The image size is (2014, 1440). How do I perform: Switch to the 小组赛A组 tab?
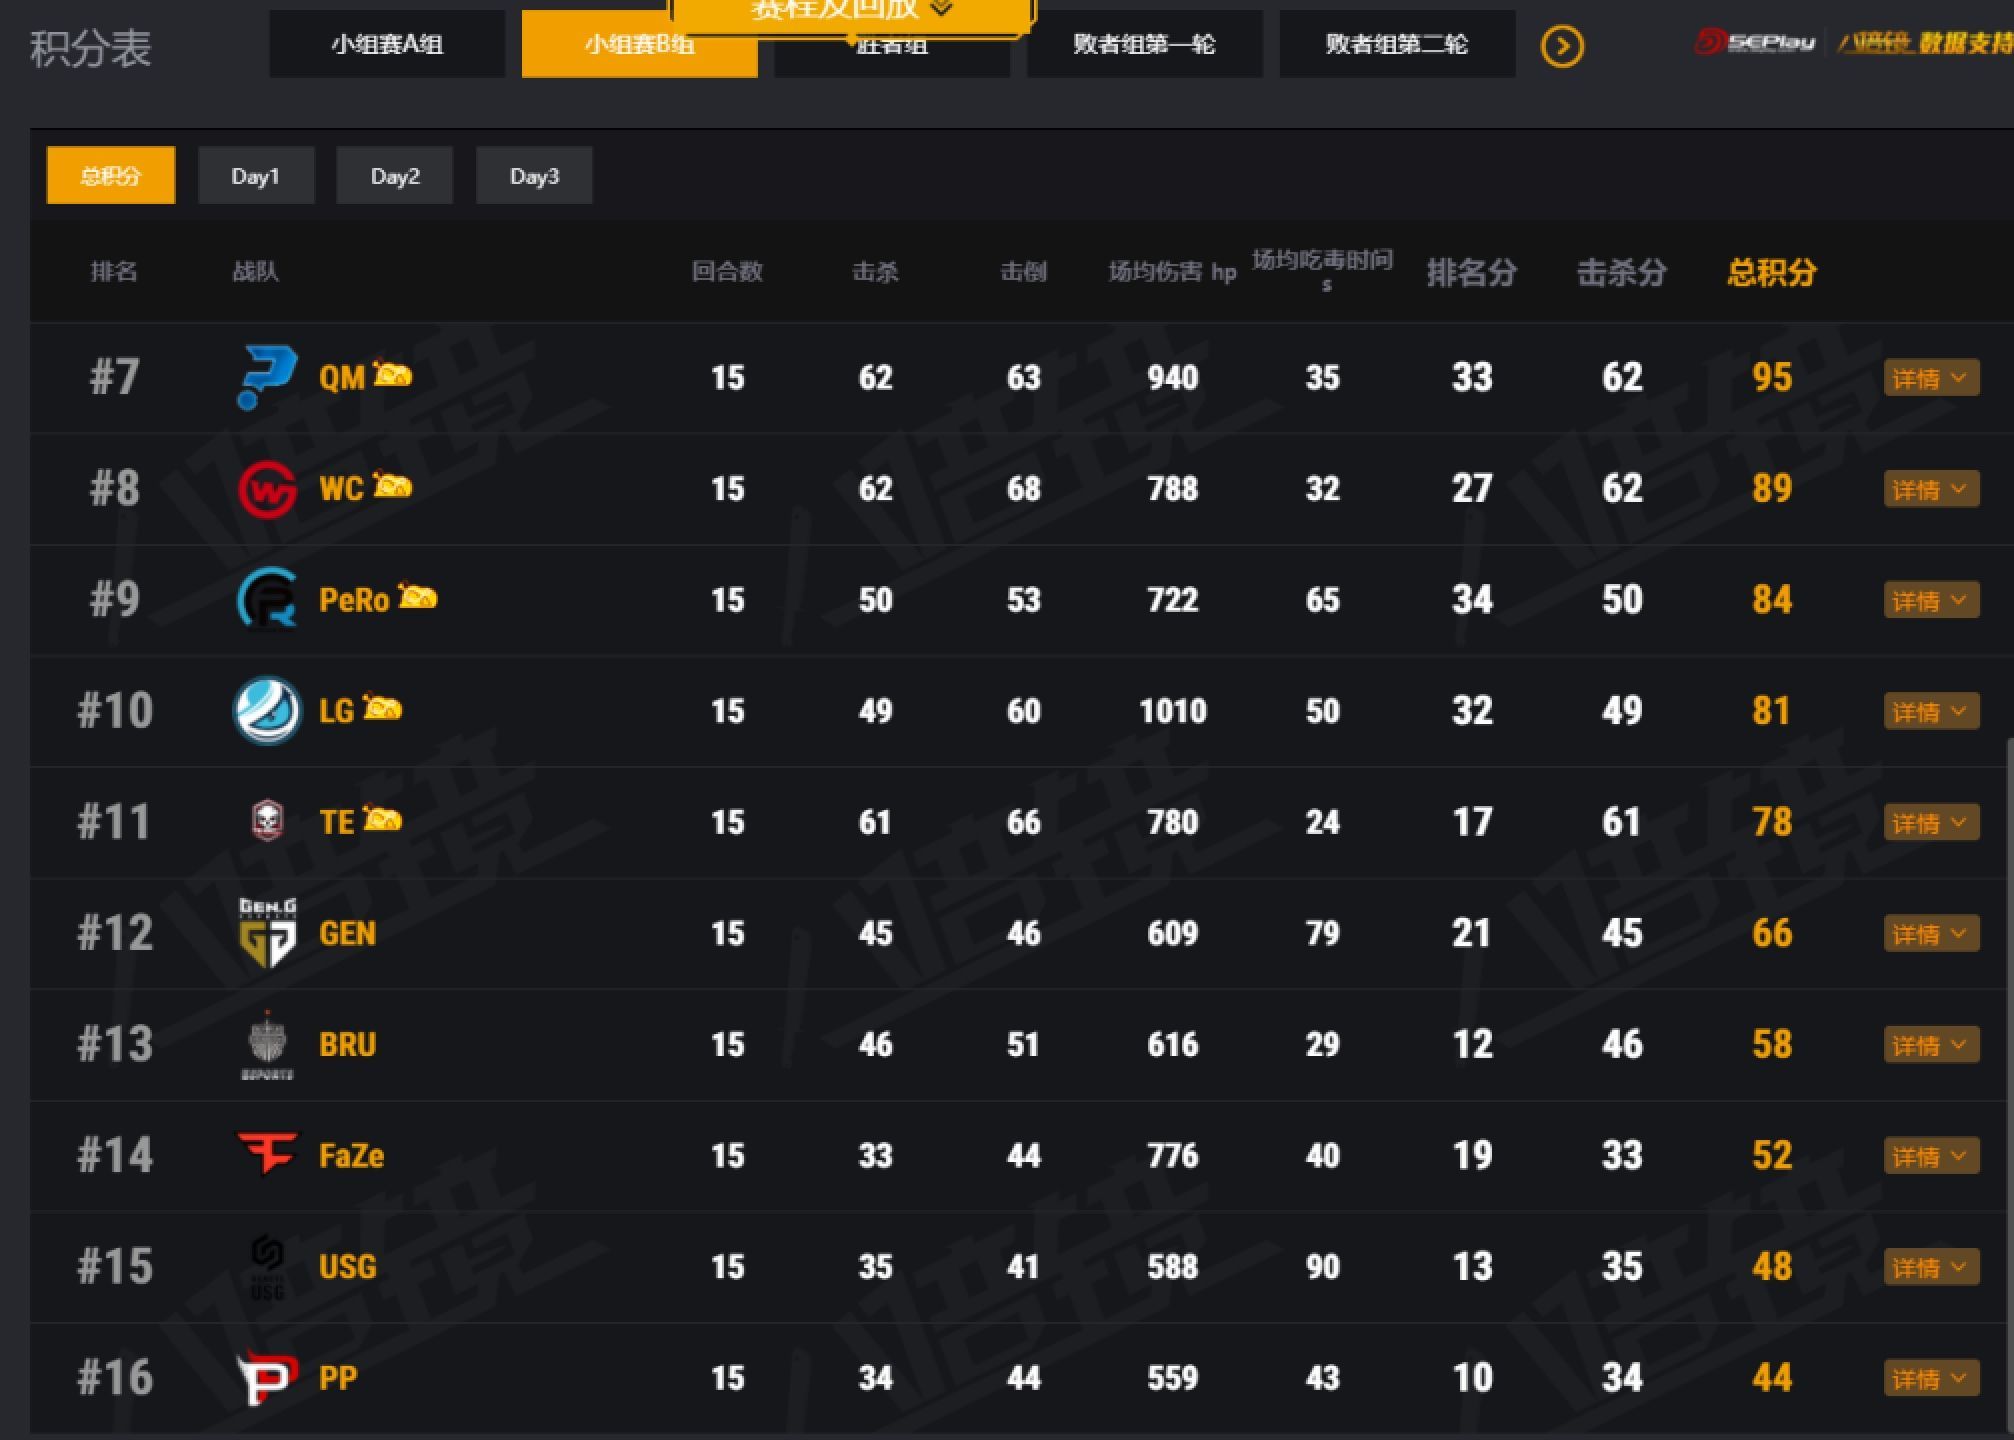[x=387, y=45]
